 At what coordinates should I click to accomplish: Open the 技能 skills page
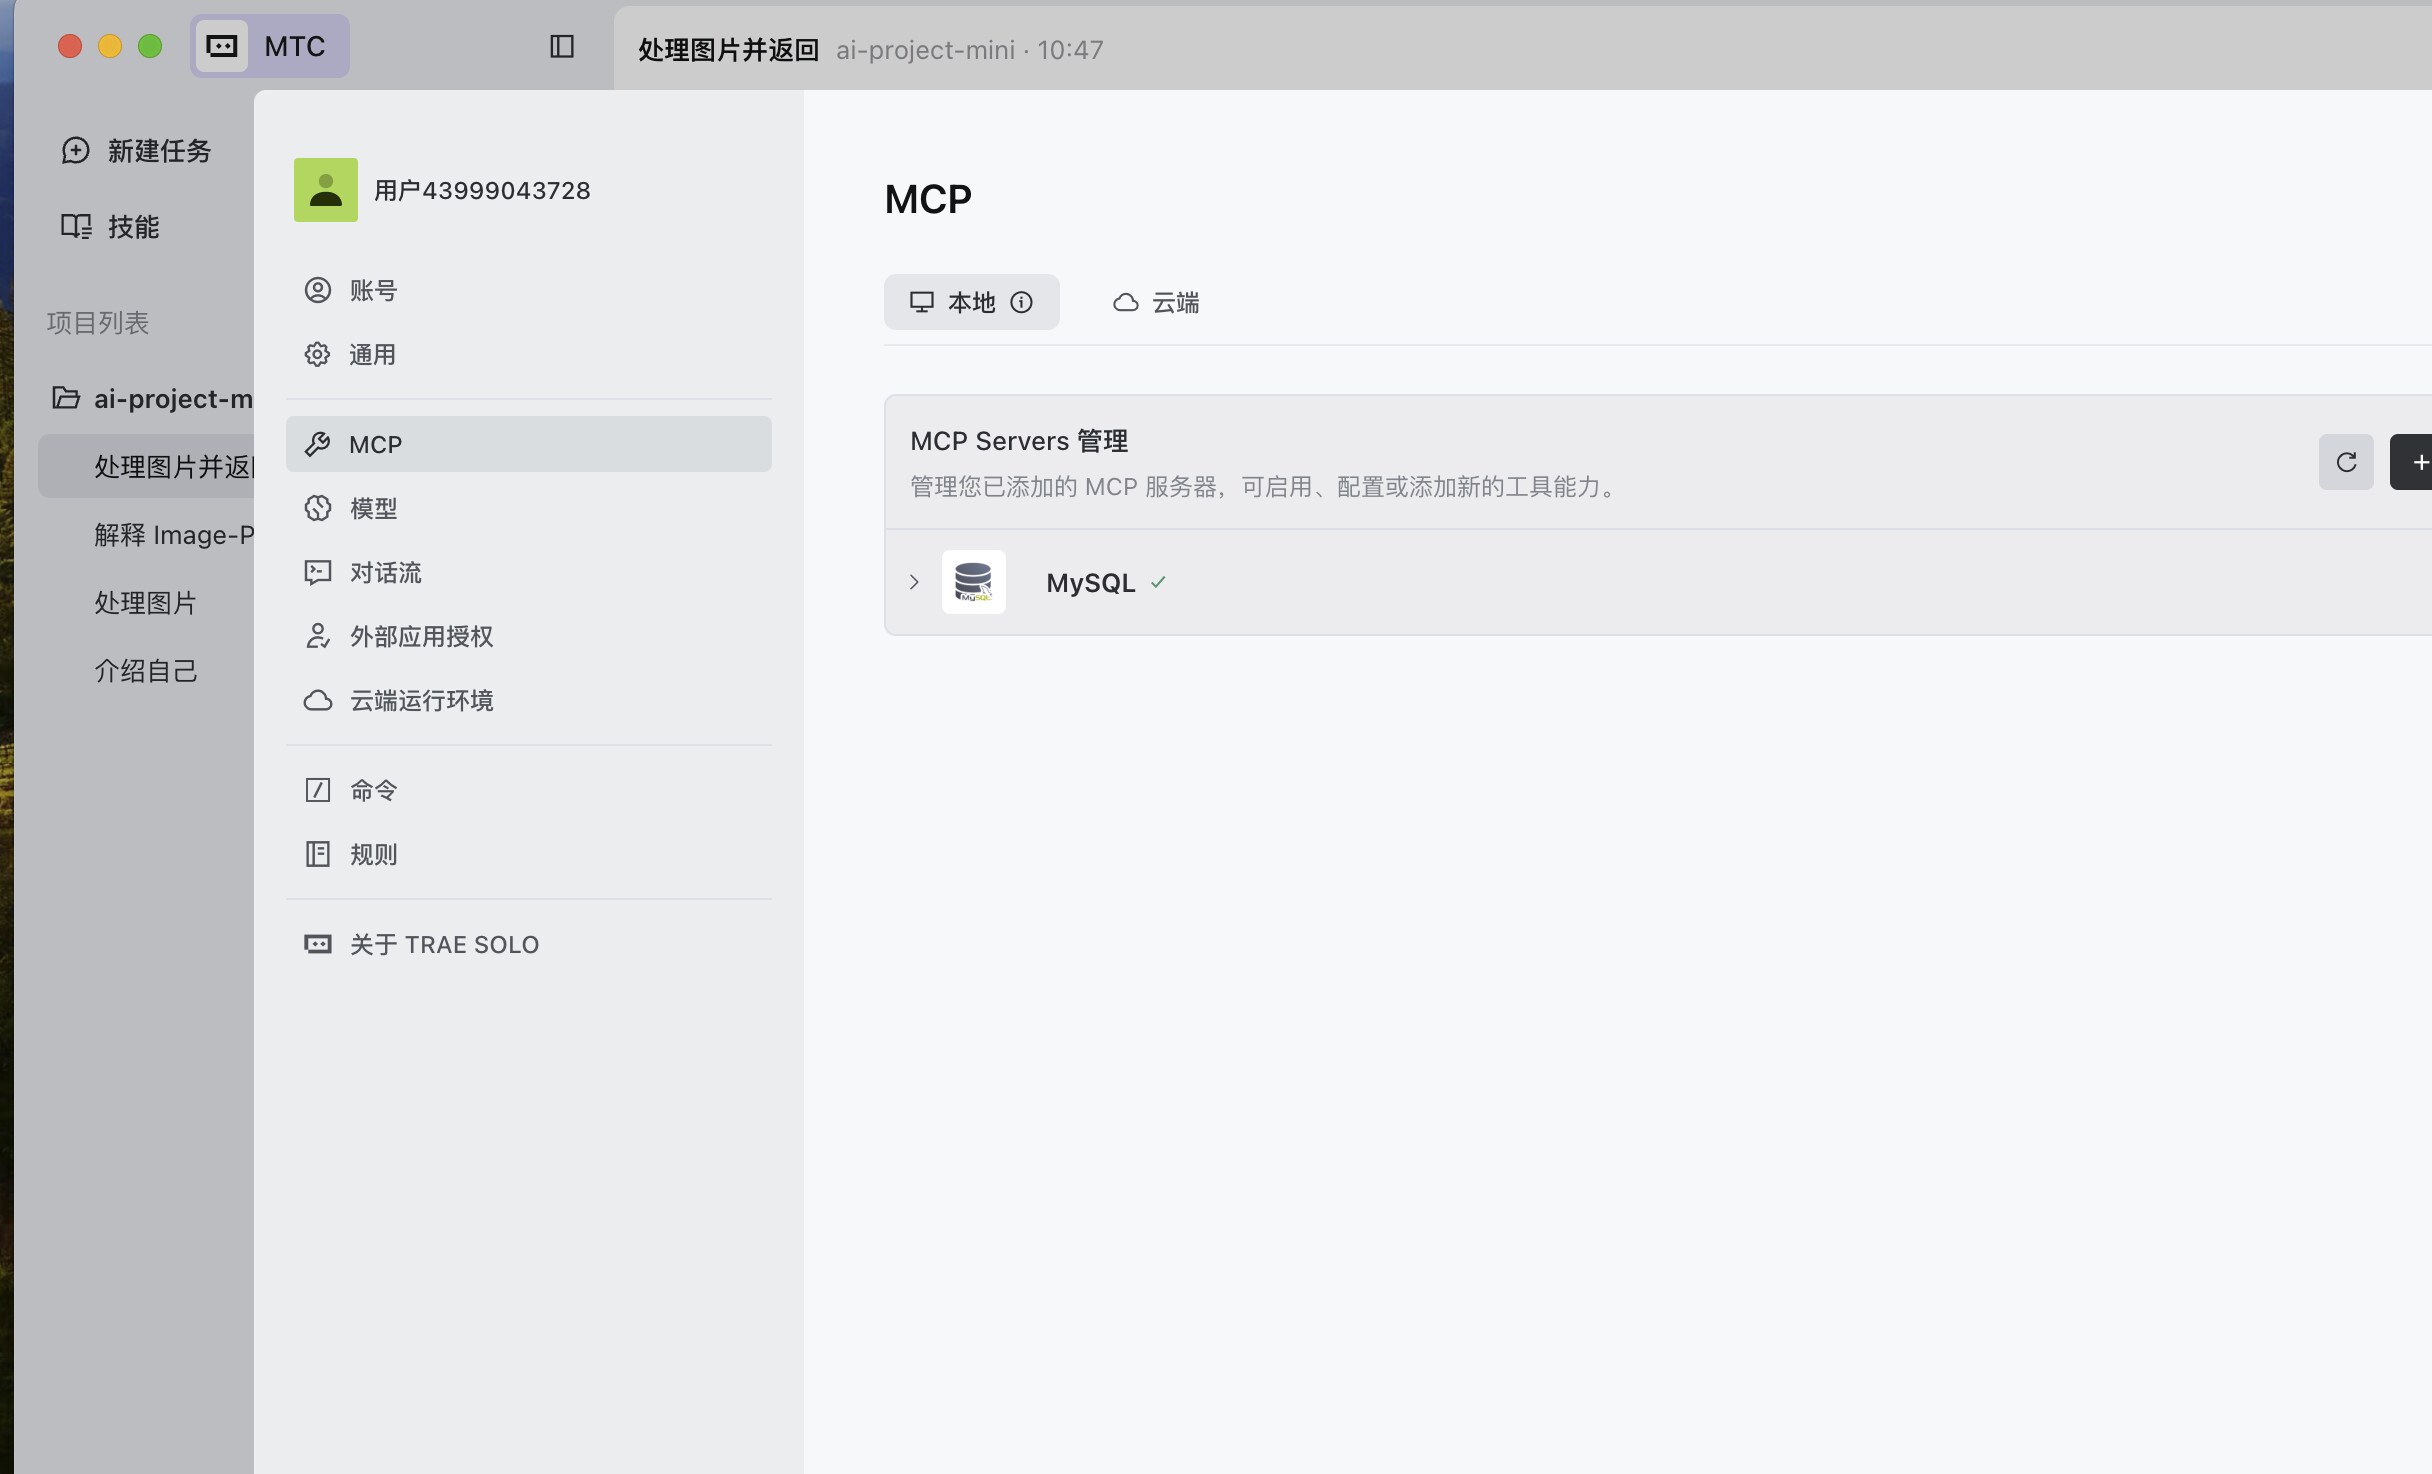click(x=110, y=227)
